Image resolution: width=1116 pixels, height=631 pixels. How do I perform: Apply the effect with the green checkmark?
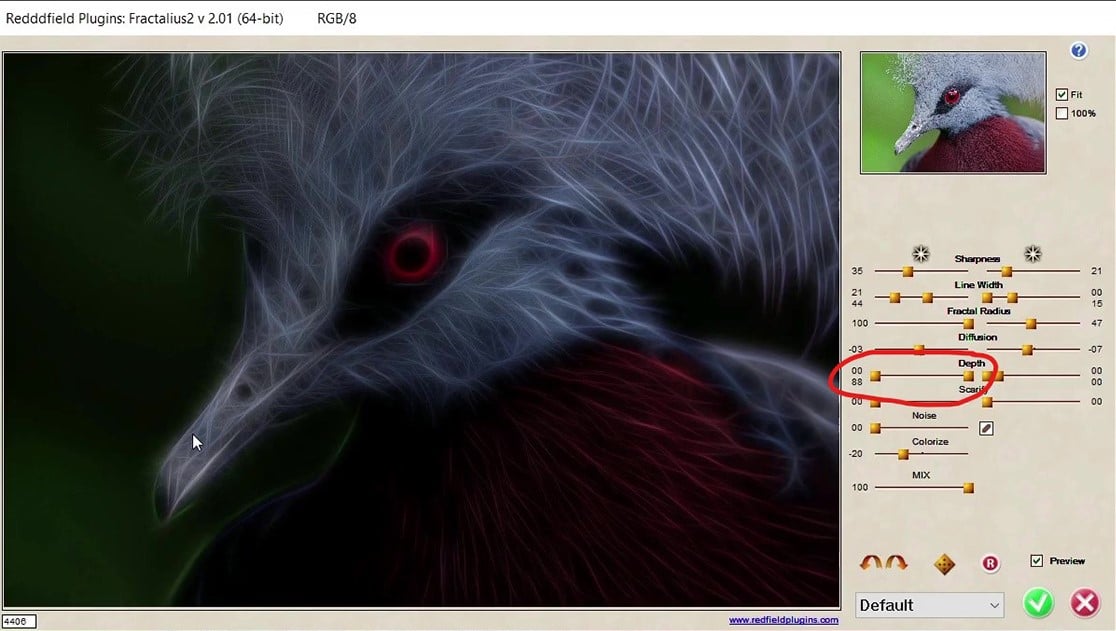[x=1038, y=603]
